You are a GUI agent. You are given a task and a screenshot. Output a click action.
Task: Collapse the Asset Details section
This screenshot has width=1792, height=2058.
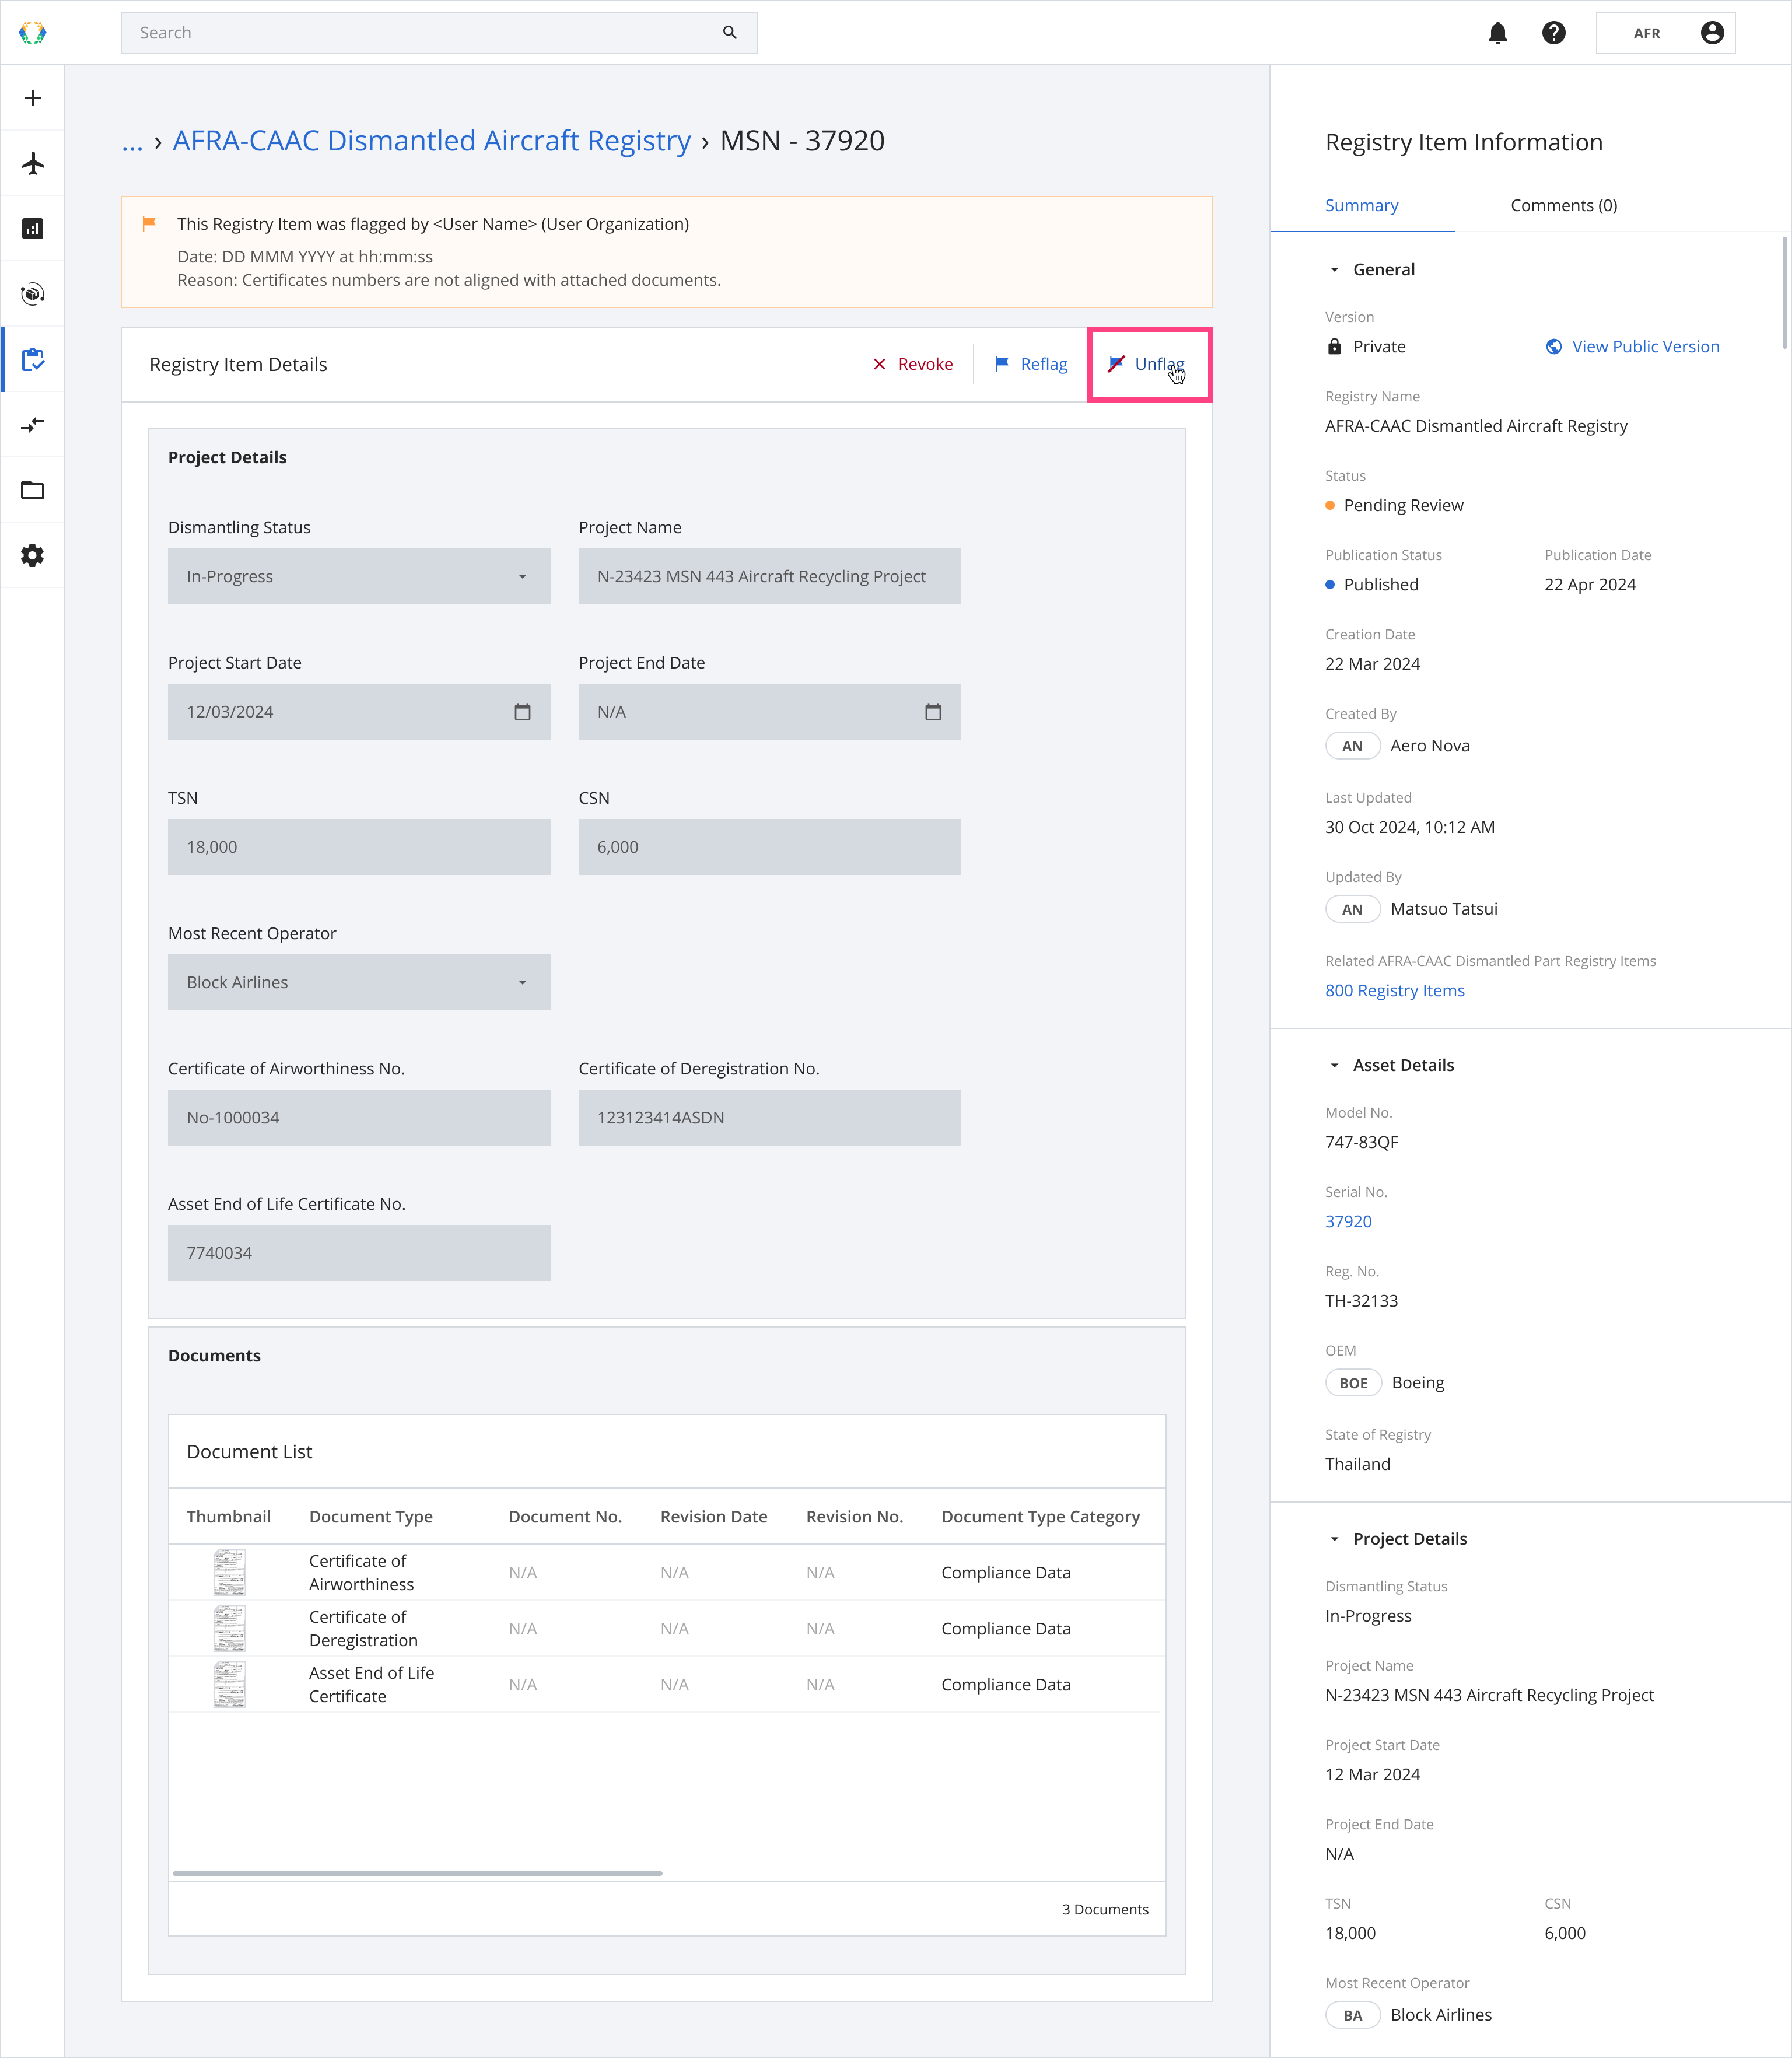[x=1334, y=1066]
